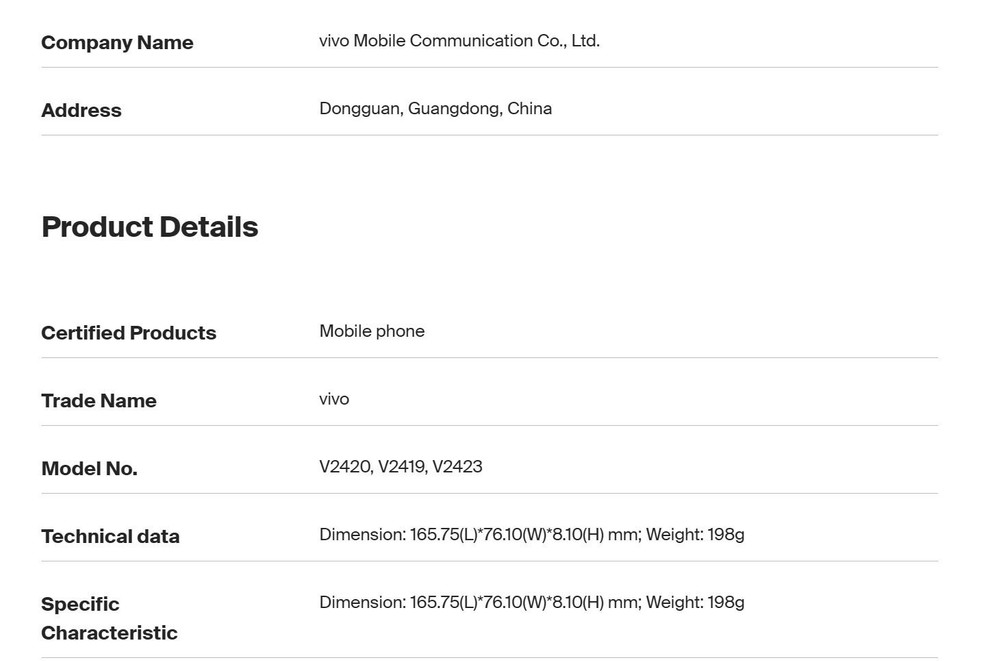The width and height of the screenshot is (1000, 661).
Task: Click Weight: 198g in Technical data row
Action: [x=695, y=535]
